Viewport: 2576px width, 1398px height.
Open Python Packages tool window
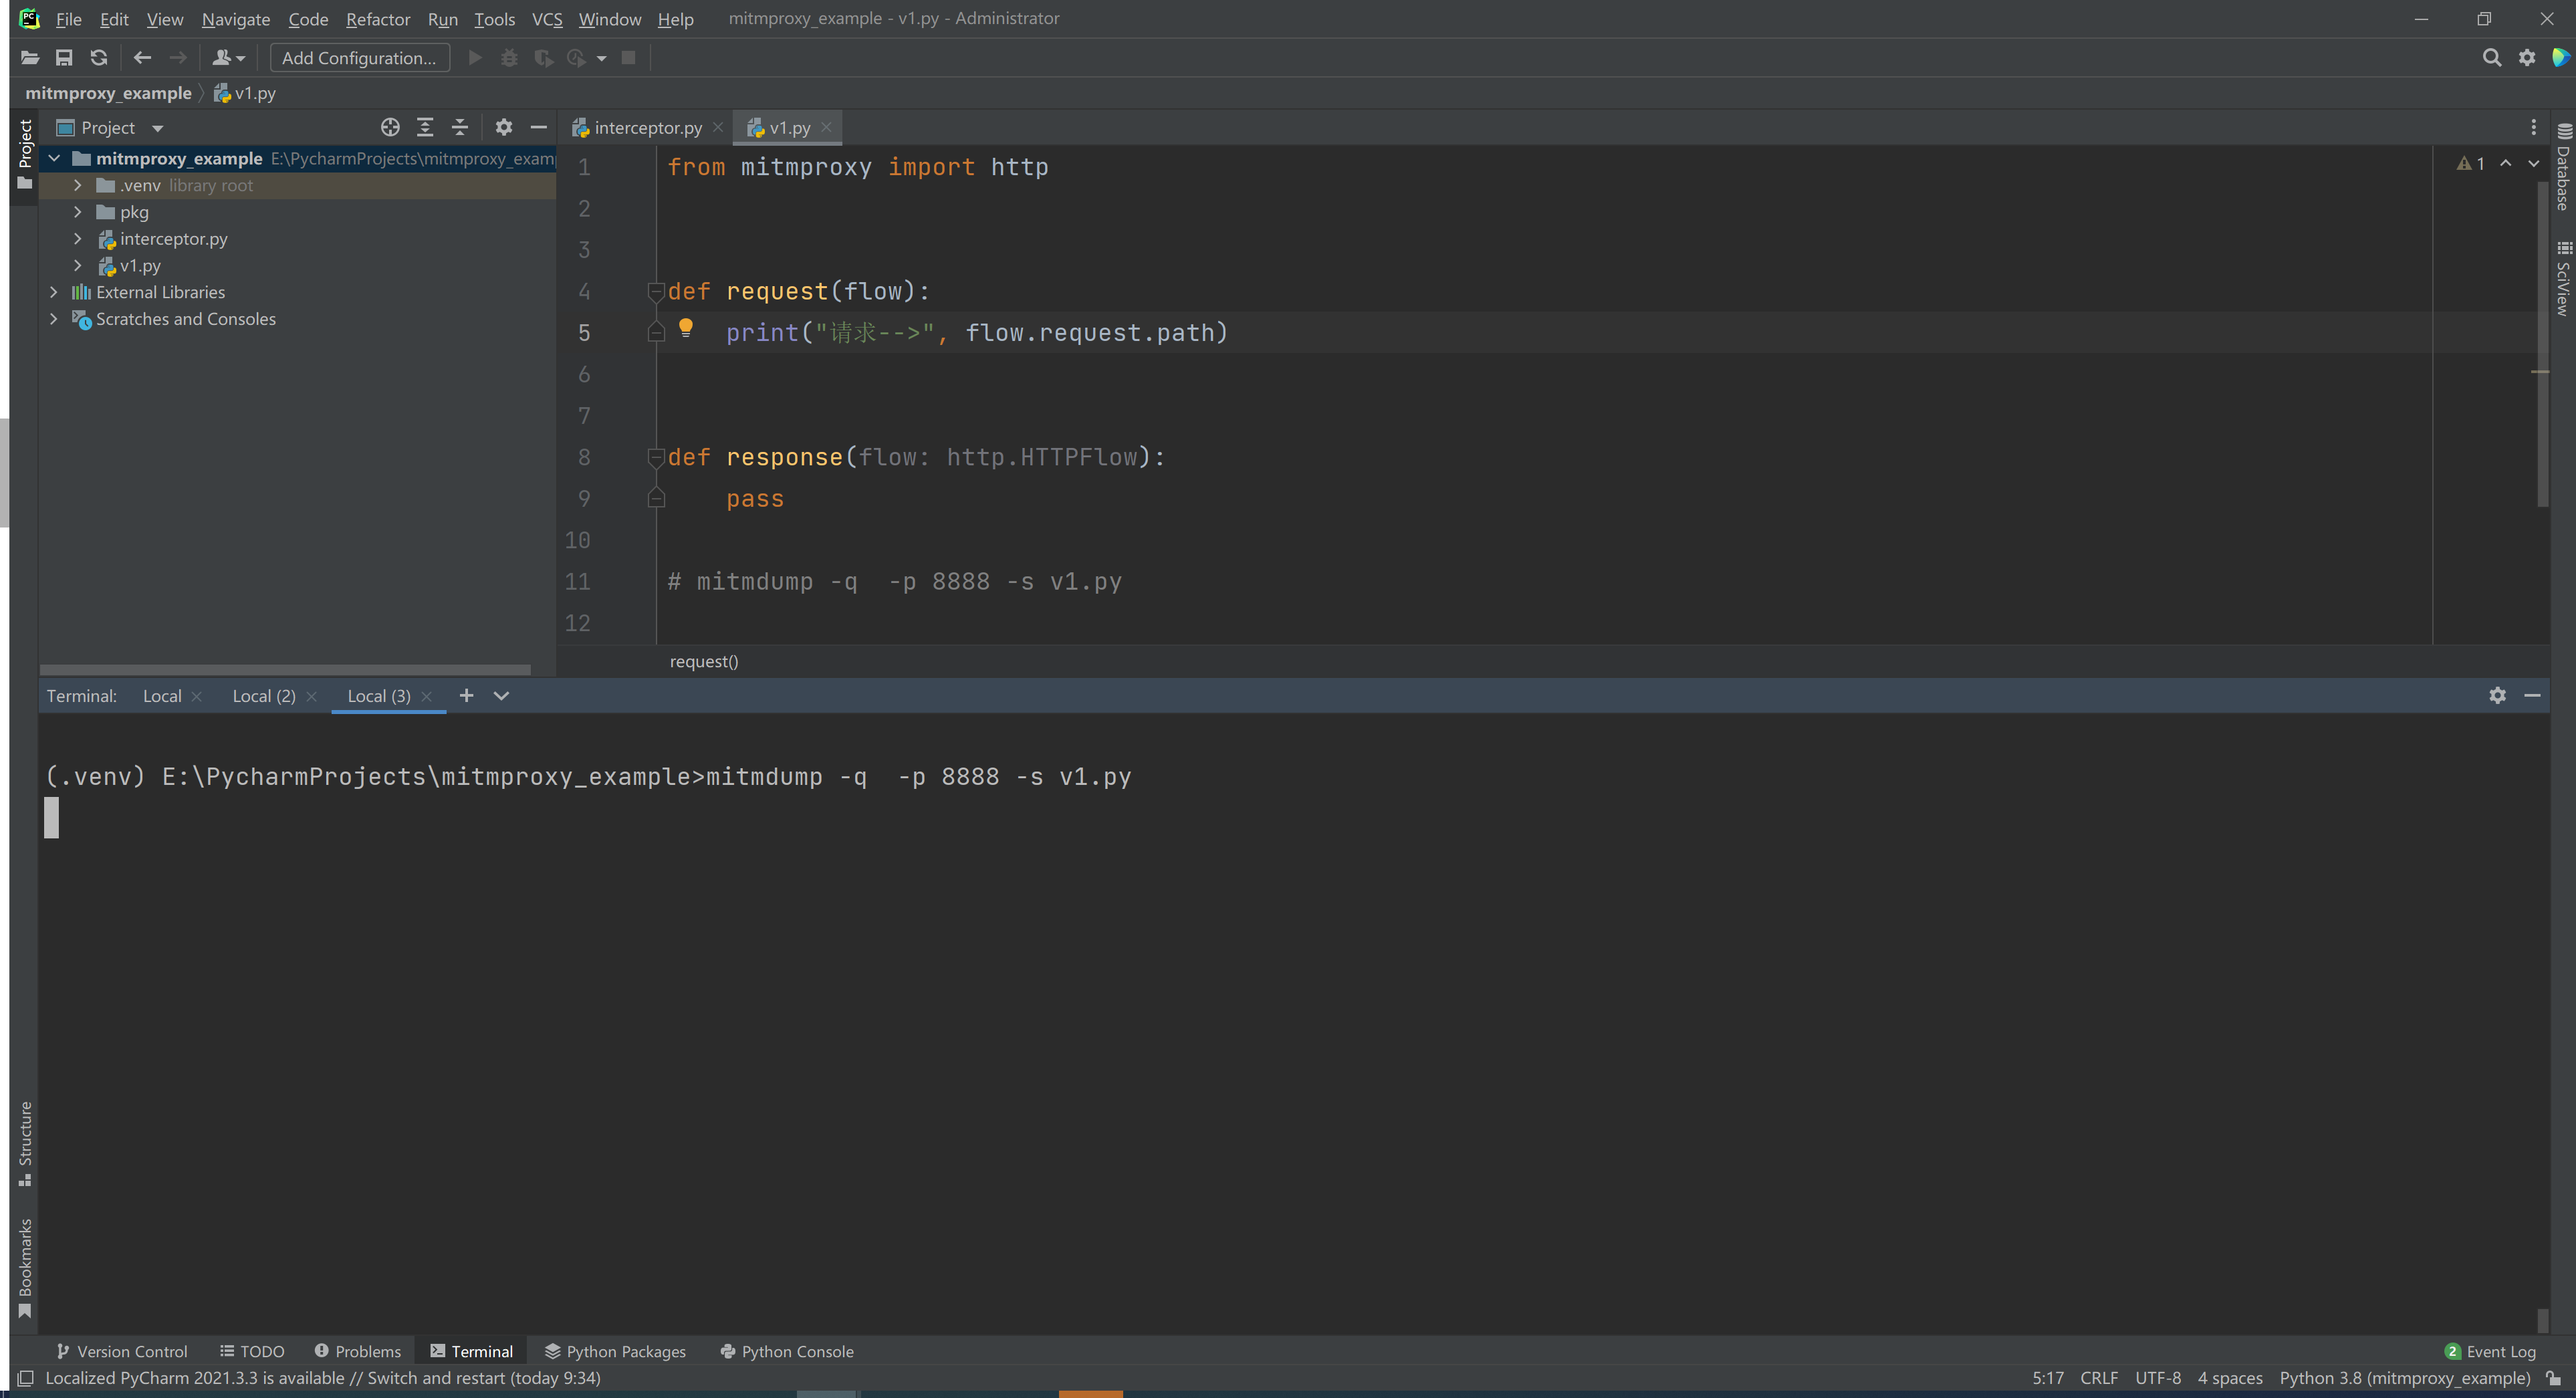pyautogui.click(x=615, y=1351)
